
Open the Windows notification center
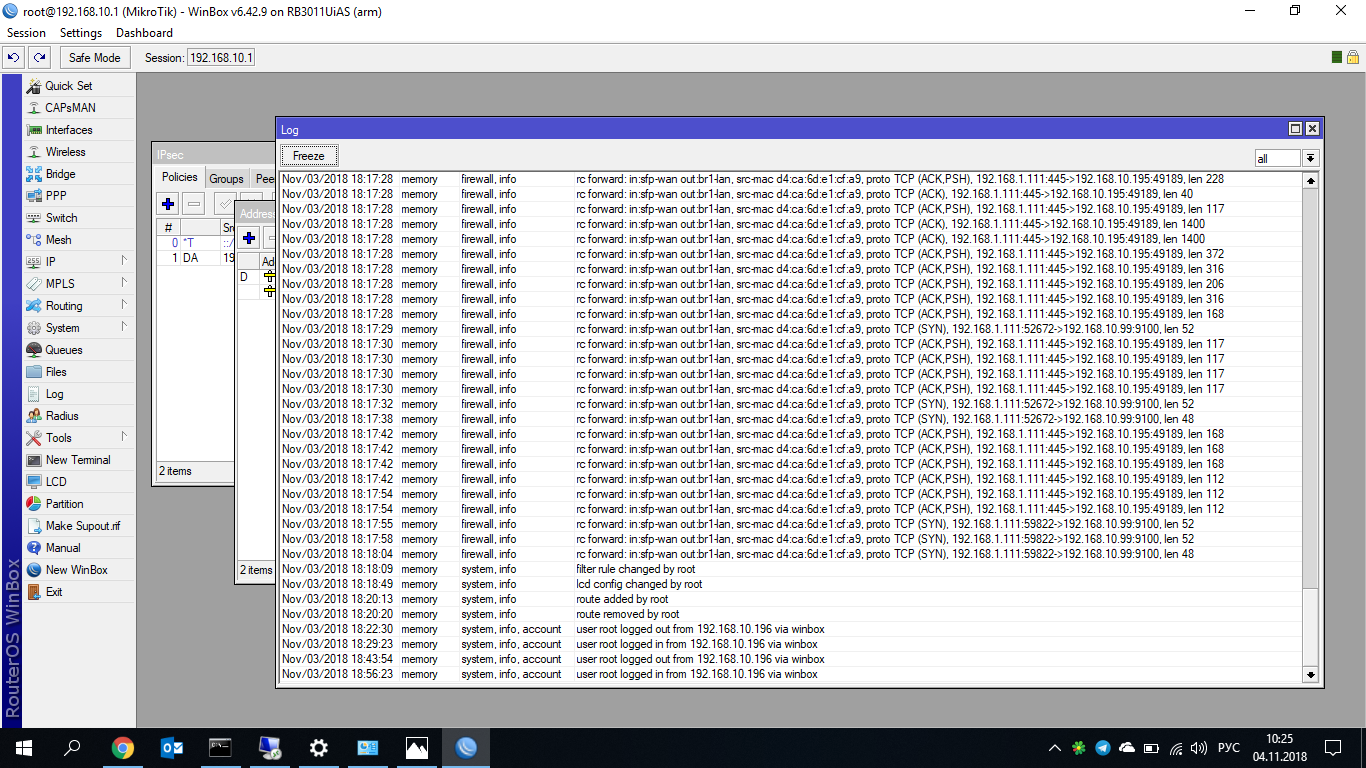[1333, 748]
